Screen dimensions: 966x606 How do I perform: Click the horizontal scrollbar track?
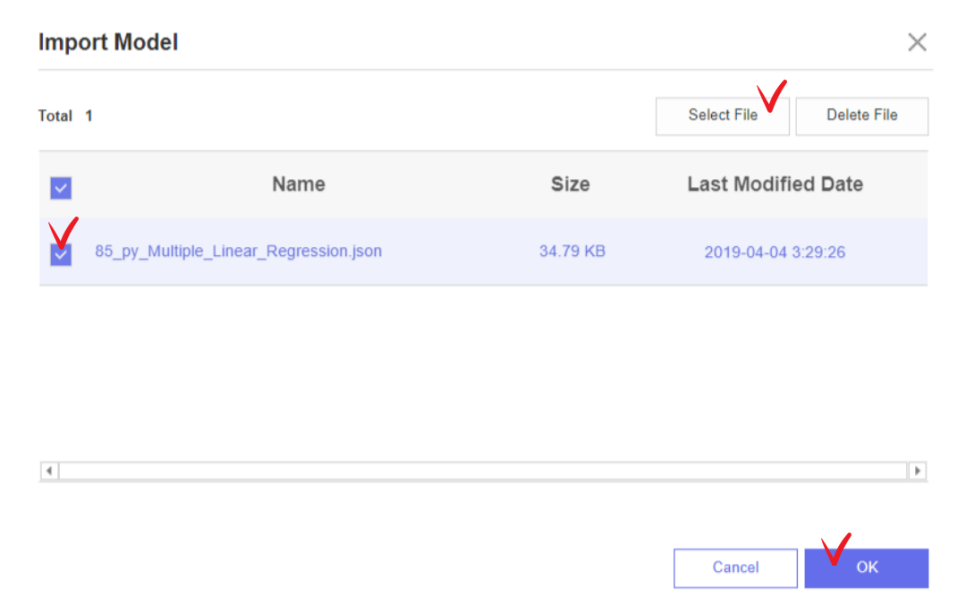pyautogui.click(x=483, y=471)
